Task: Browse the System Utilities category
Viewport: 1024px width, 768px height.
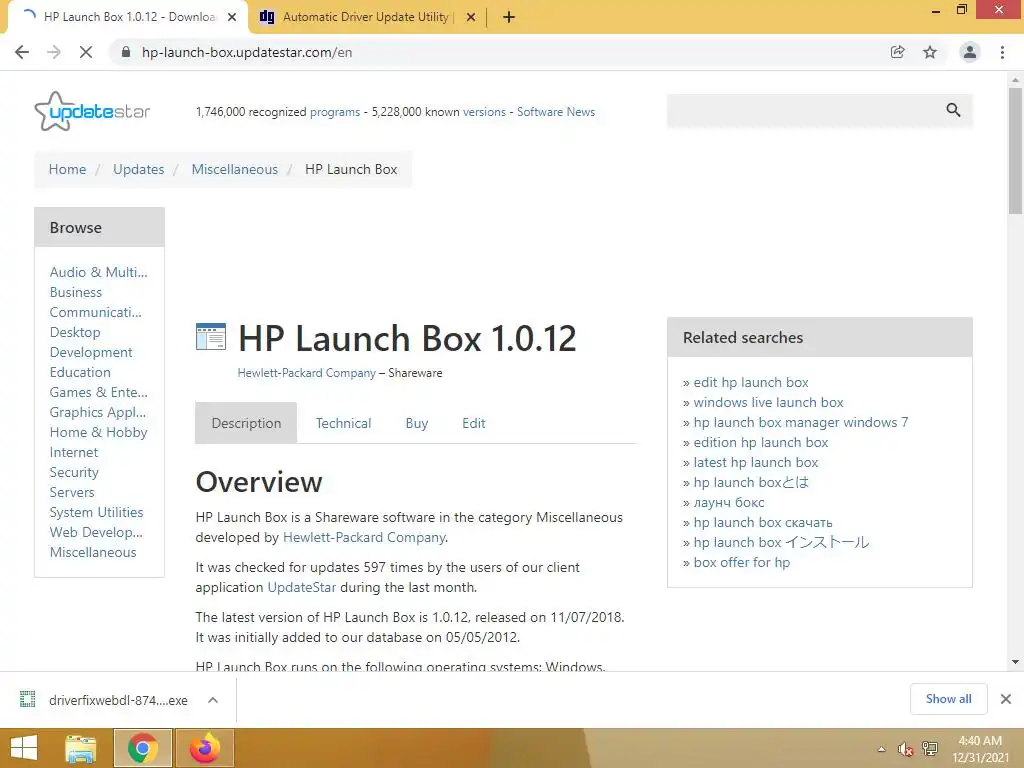Action: click(x=96, y=513)
